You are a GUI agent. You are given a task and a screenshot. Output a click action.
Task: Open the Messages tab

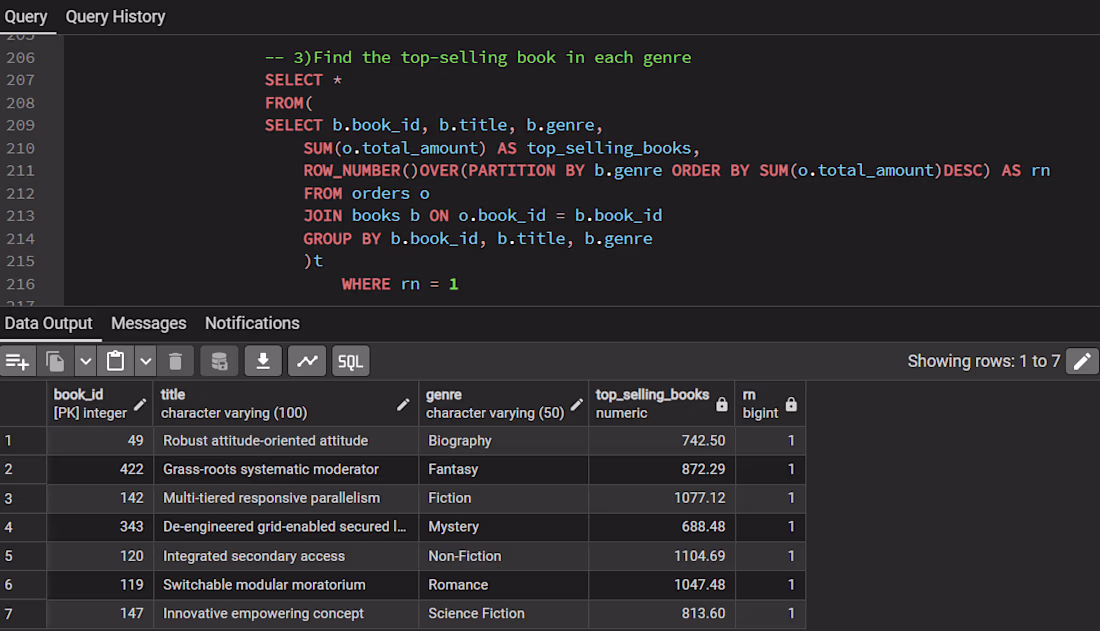click(x=149, y=323)
